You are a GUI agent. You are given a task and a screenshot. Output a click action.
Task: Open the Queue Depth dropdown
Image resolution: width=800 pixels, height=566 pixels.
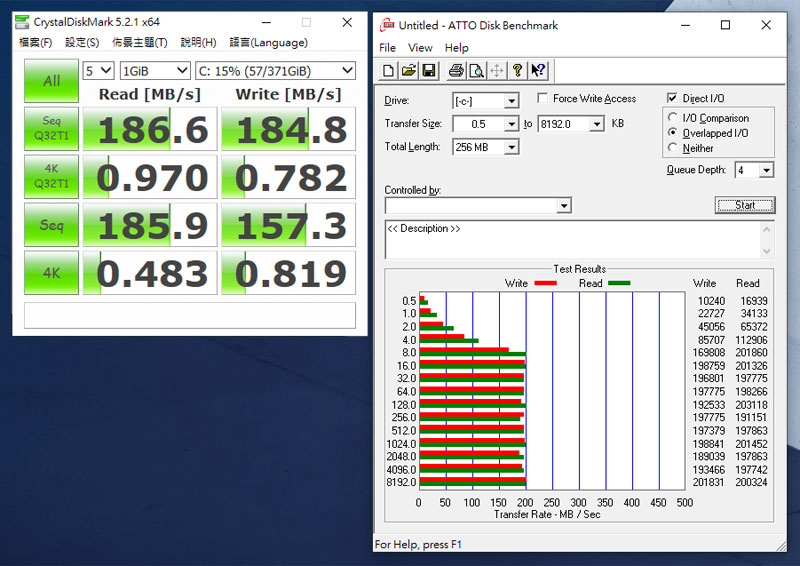pos(766,170)
